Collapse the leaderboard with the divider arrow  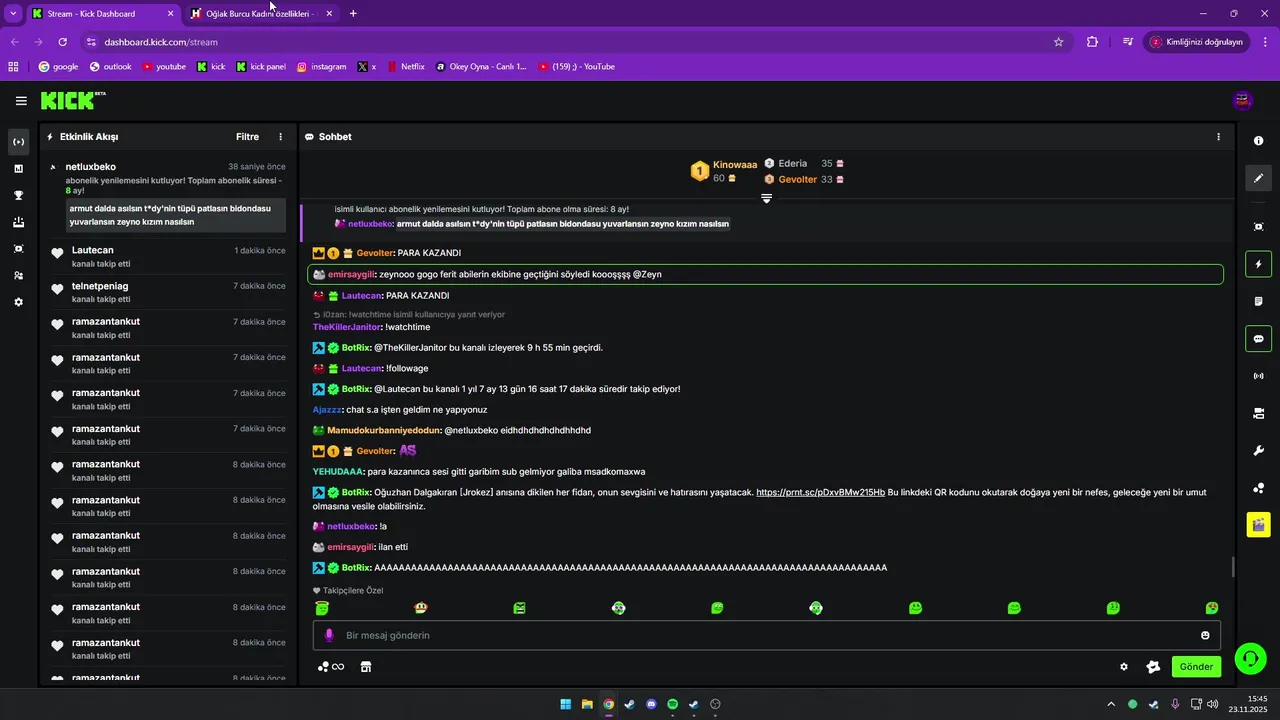766,199
